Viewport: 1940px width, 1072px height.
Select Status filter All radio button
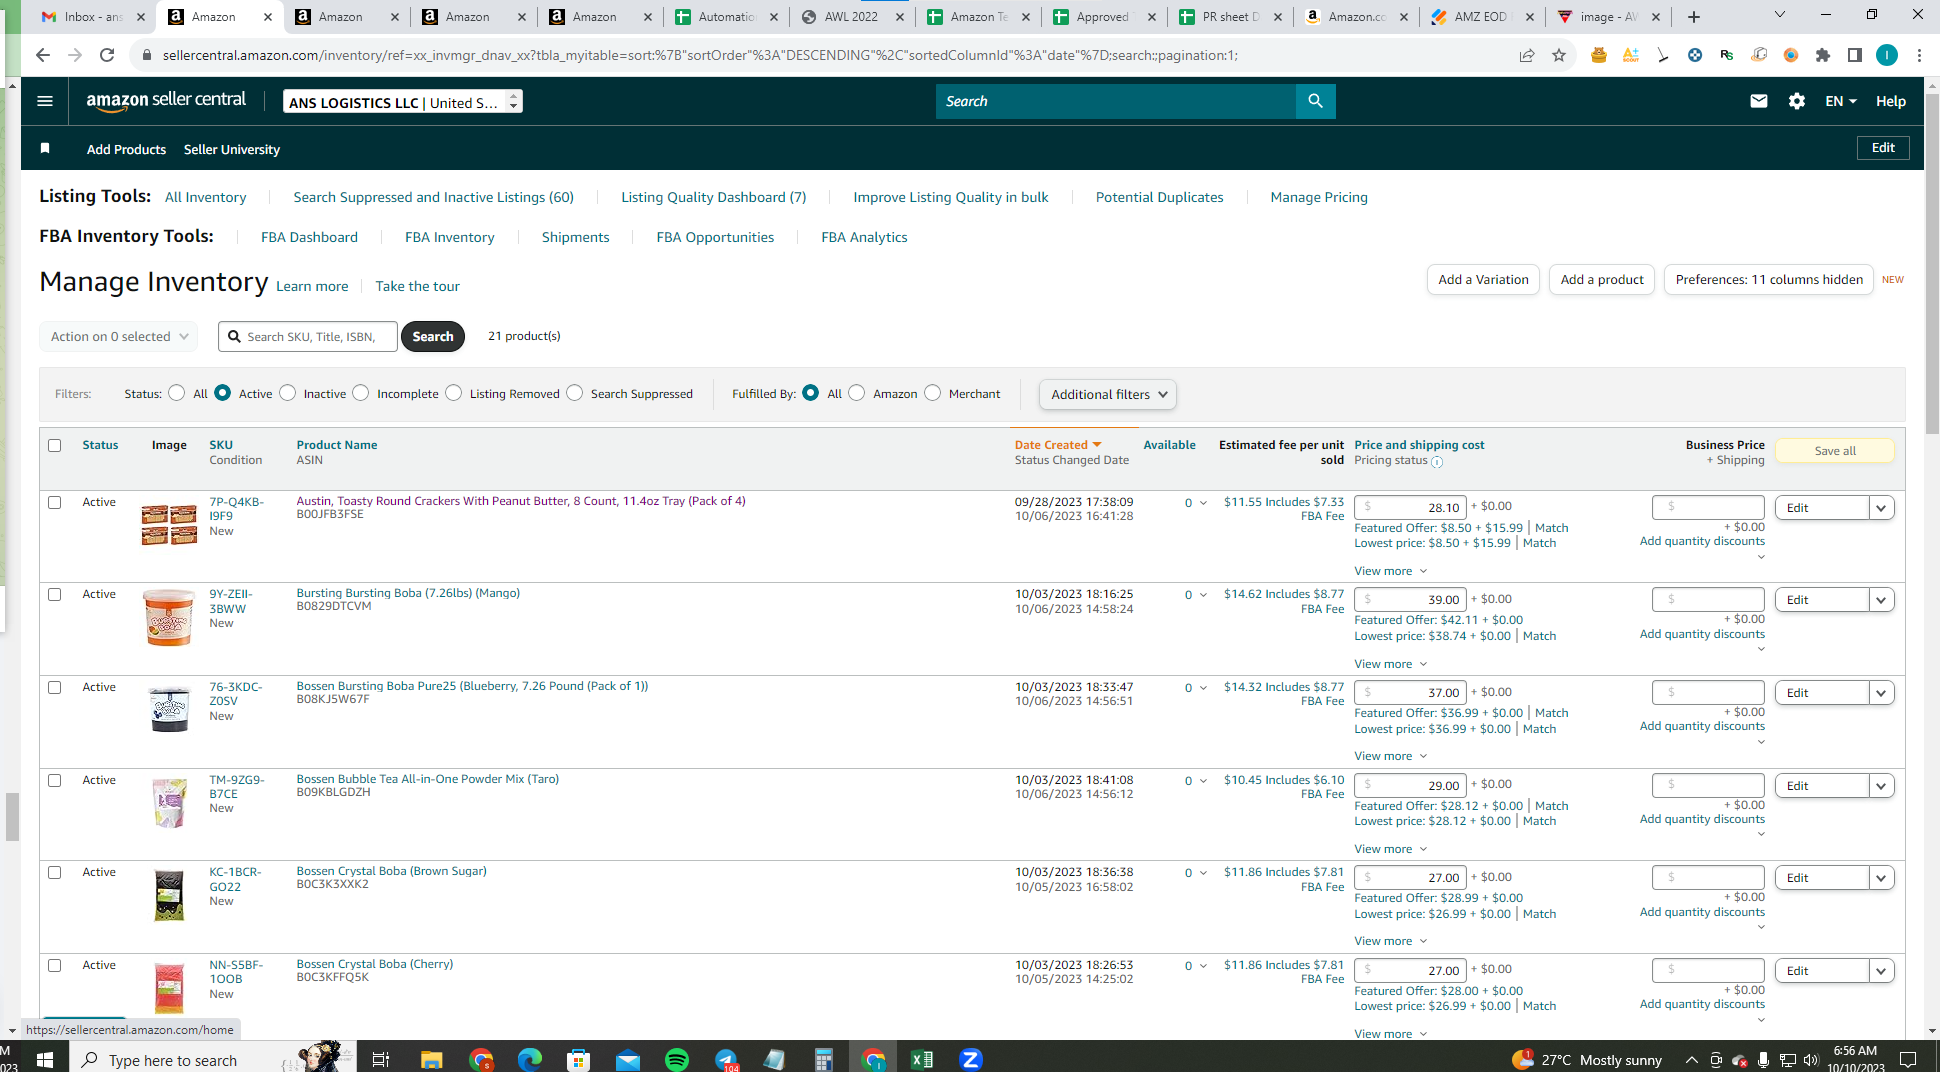tap(177, 393)
